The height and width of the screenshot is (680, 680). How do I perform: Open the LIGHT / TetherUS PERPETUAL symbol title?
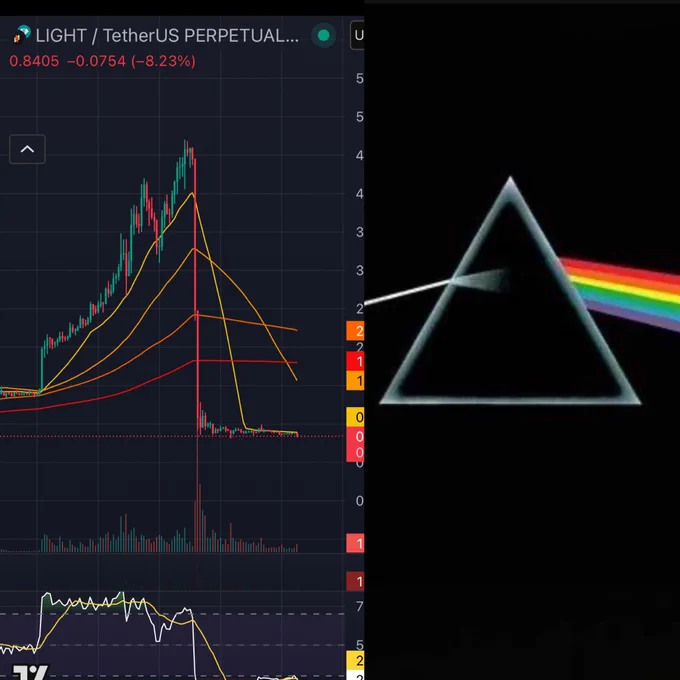pyautogui.click(x=167, y=36)
